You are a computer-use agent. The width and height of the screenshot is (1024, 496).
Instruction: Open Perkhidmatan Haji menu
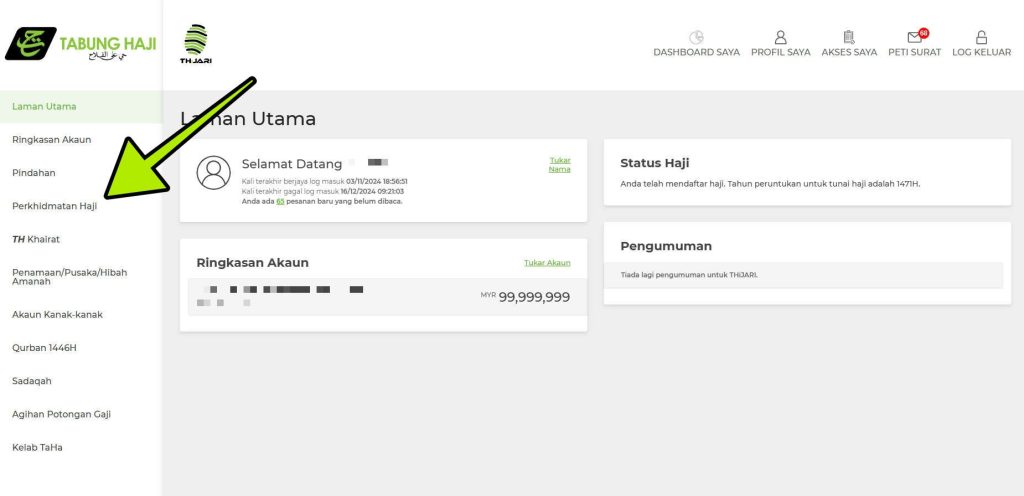point(54,206)
